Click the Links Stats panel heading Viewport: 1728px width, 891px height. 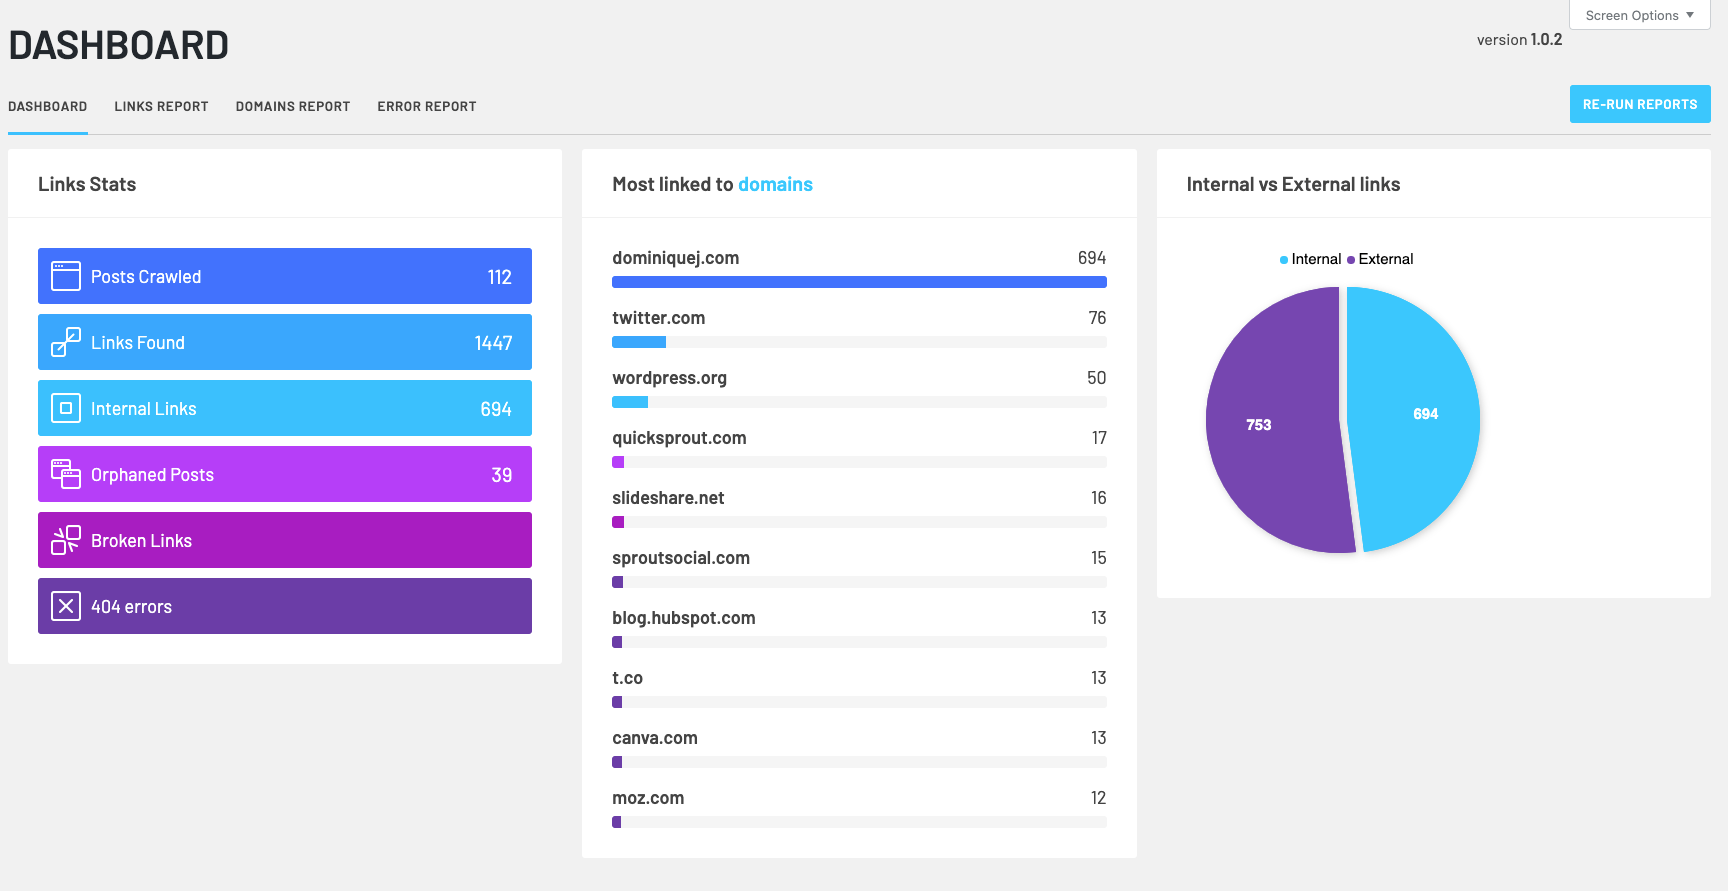pos(87,184)
